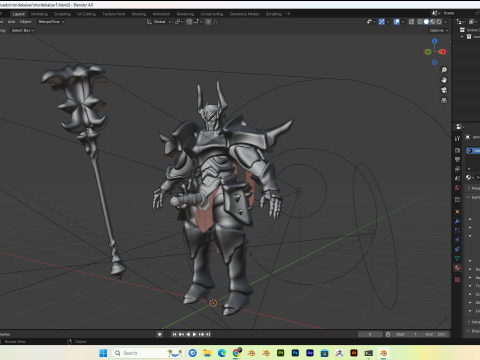480x360 pixels.
Task: Open the Object menu in viewport header
Action: coord(25,22)
